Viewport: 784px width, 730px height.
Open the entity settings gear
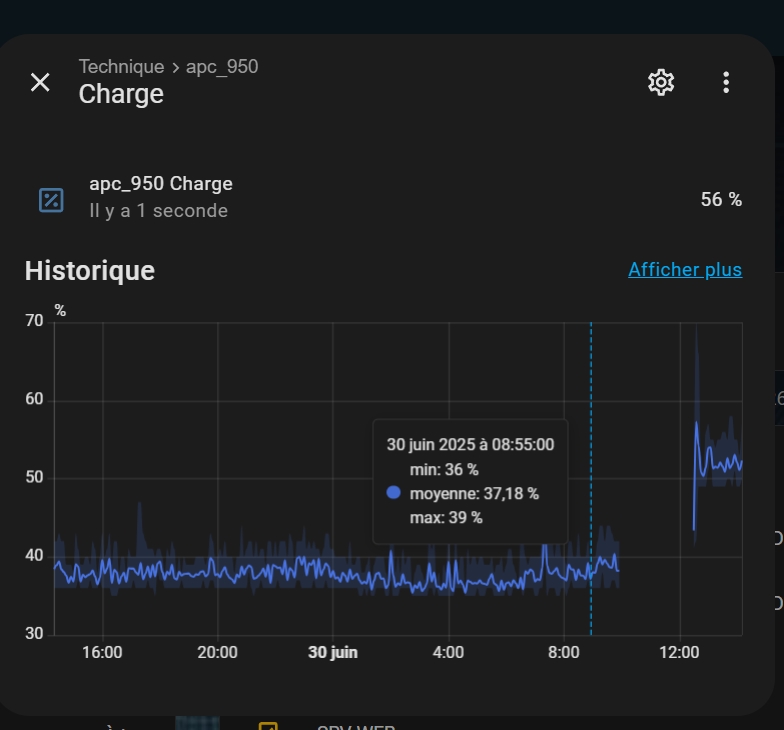tap(661, 82)
